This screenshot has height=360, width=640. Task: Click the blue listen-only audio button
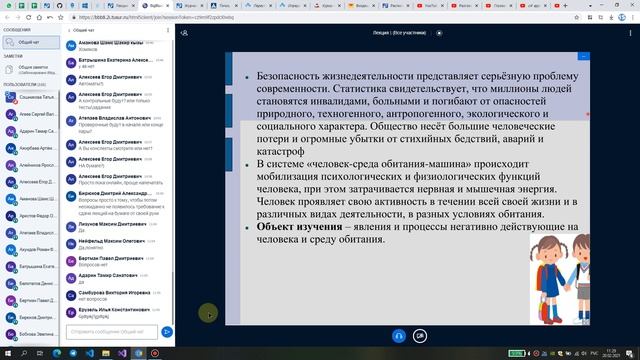pyautogui.click(x=399, y=336)
